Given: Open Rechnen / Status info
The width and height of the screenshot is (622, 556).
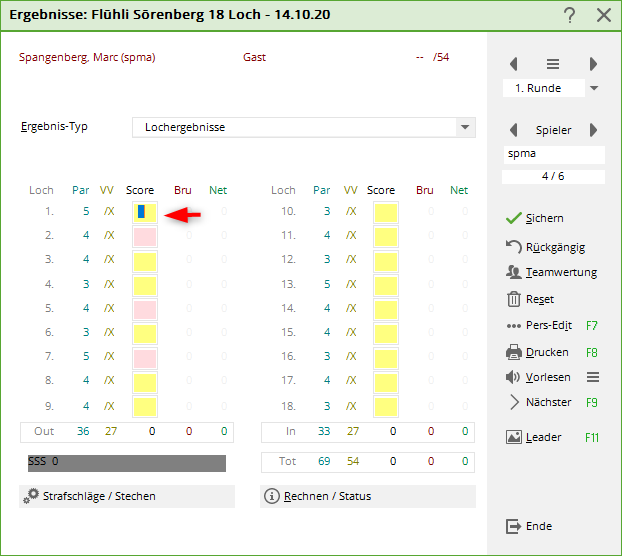Looking at the screenshot, I should click(367, 496).
